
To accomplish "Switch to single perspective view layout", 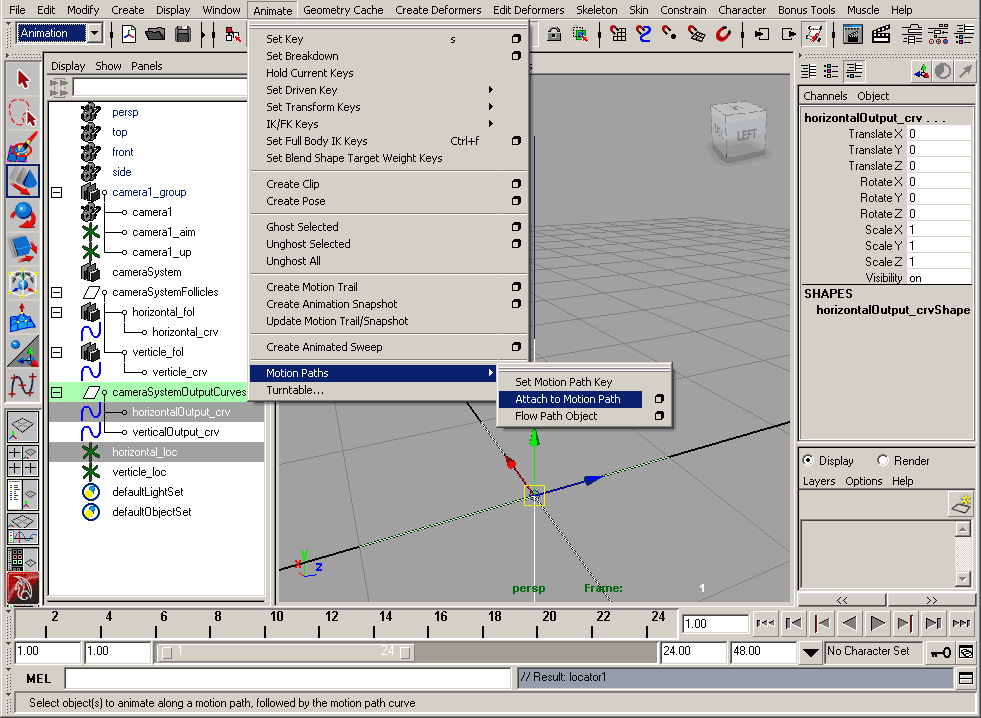I will [x=23, y=427].
